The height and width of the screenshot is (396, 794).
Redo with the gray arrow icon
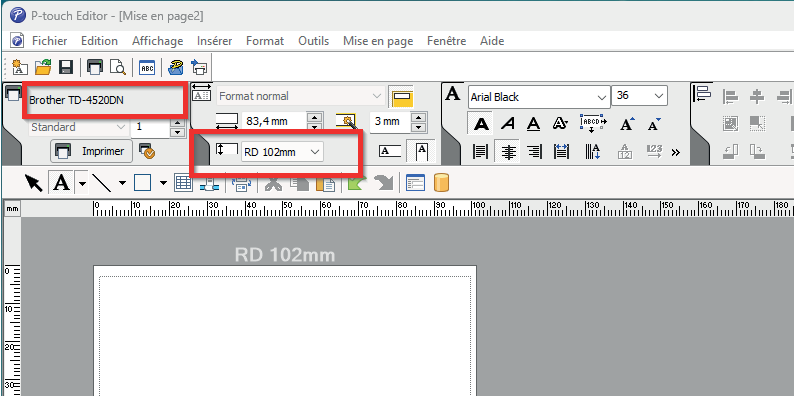pos(384,183)
